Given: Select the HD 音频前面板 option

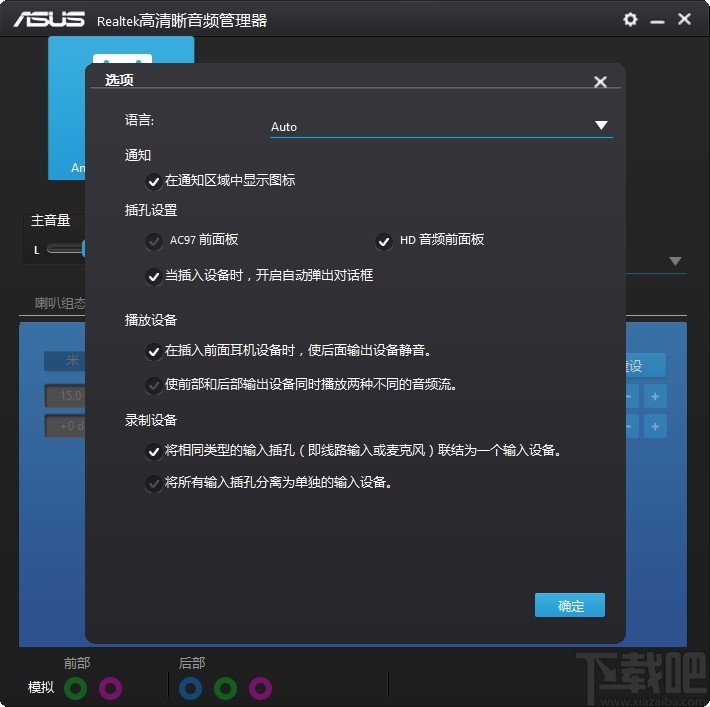Looking at the screenshot, I should (384, 241).
